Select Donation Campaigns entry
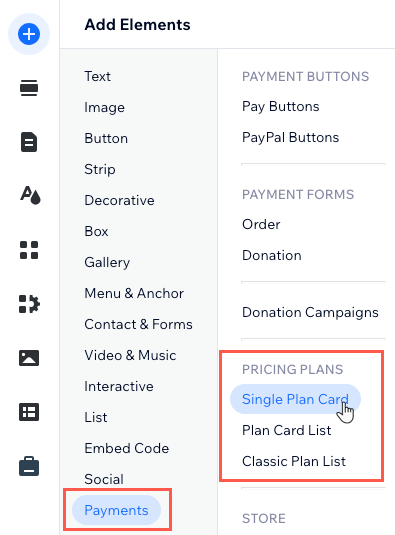This screenshot has height=535, width=395. tap(310, 313)
